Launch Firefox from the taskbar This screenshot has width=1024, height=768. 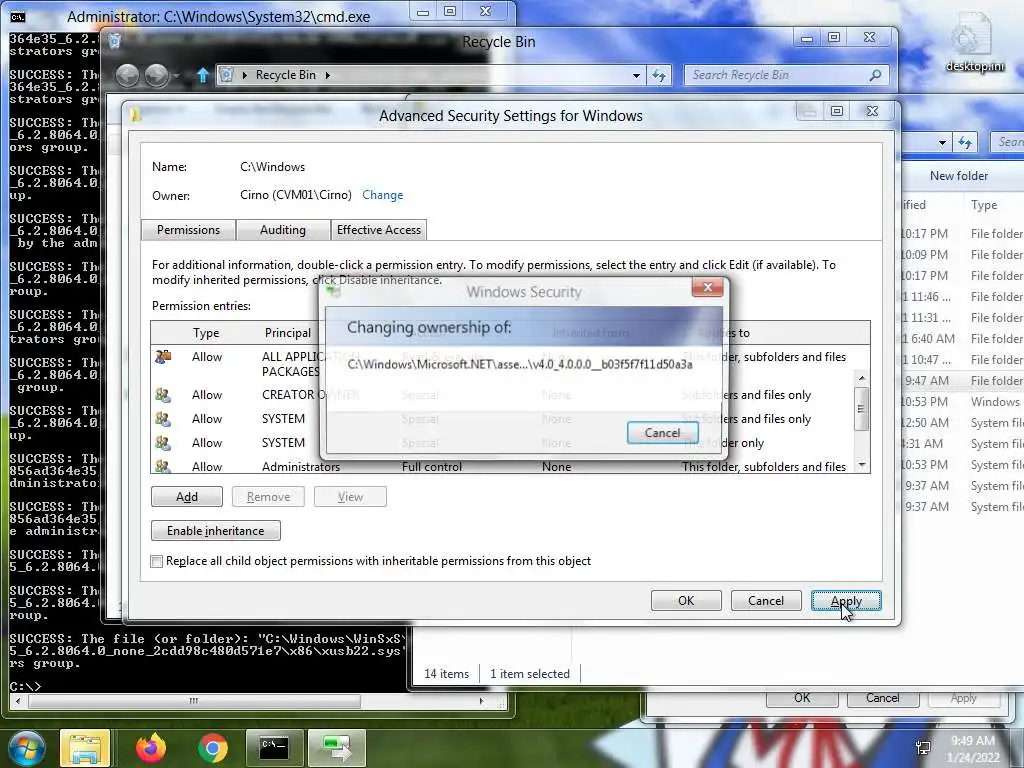(x=150, y=748)
